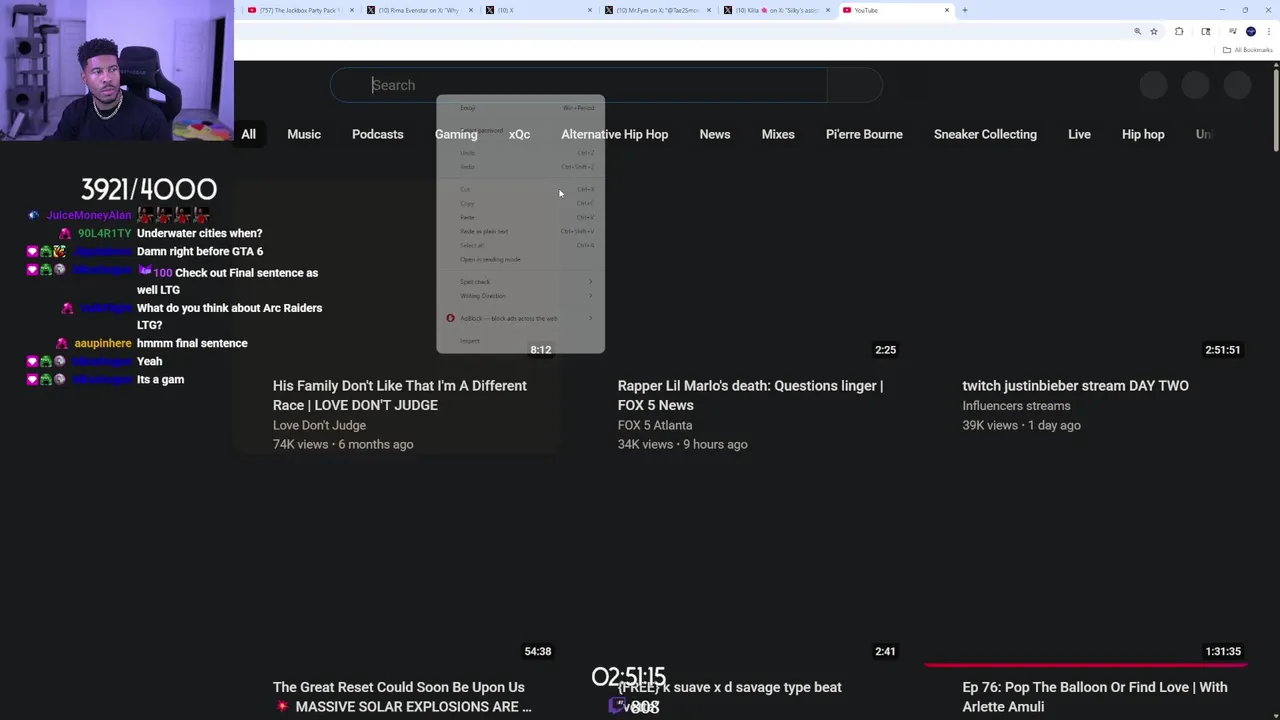
Task: Choose Select all in context menu
Action: click(520, 245)
